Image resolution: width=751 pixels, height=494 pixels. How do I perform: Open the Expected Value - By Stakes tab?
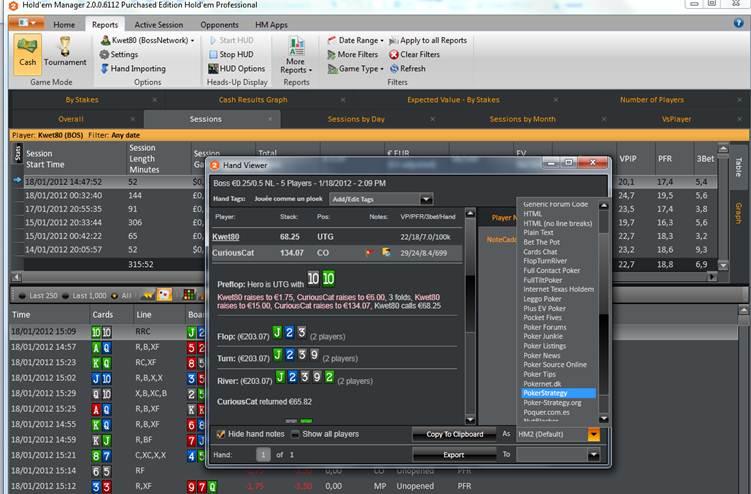point(453,100)
